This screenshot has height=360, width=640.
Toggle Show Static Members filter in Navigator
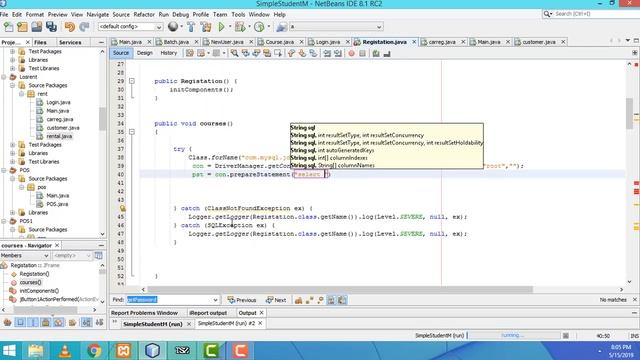click(33, 322)
